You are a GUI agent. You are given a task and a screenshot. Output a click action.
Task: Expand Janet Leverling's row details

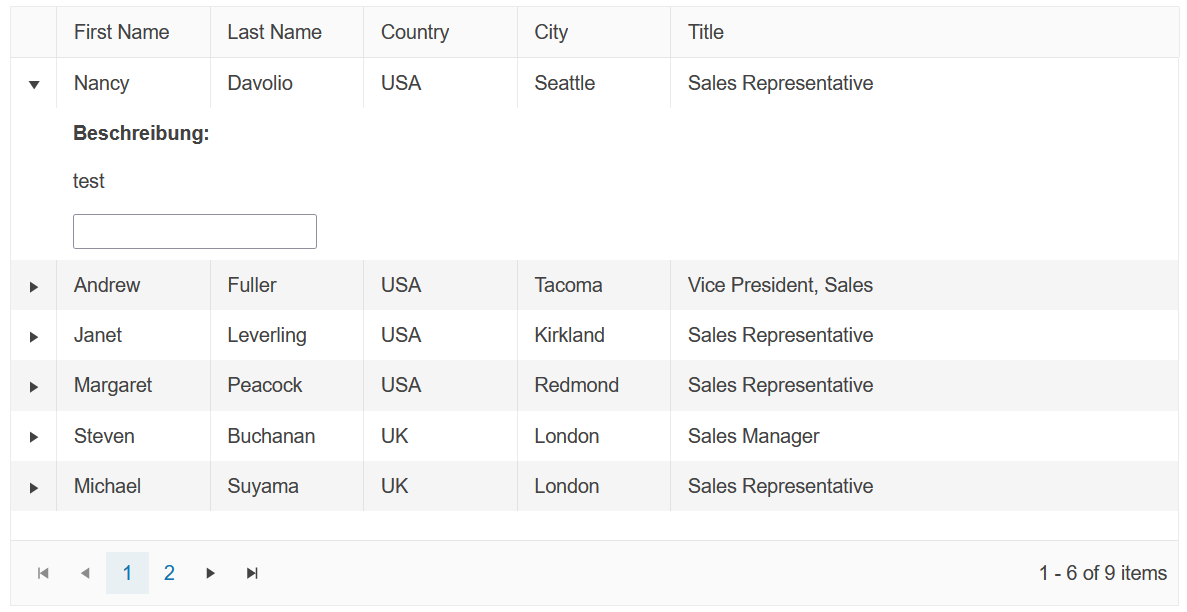34,336
